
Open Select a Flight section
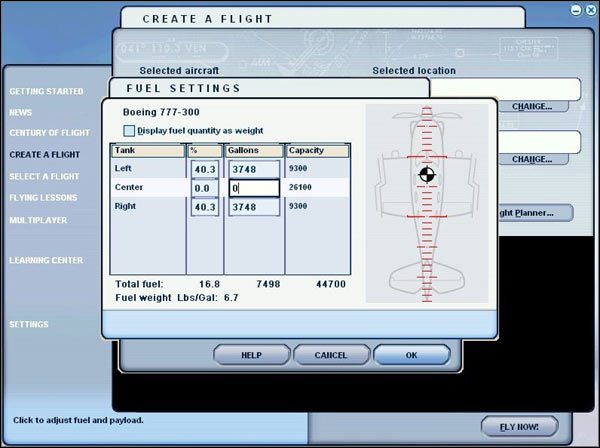coord(44,176)
